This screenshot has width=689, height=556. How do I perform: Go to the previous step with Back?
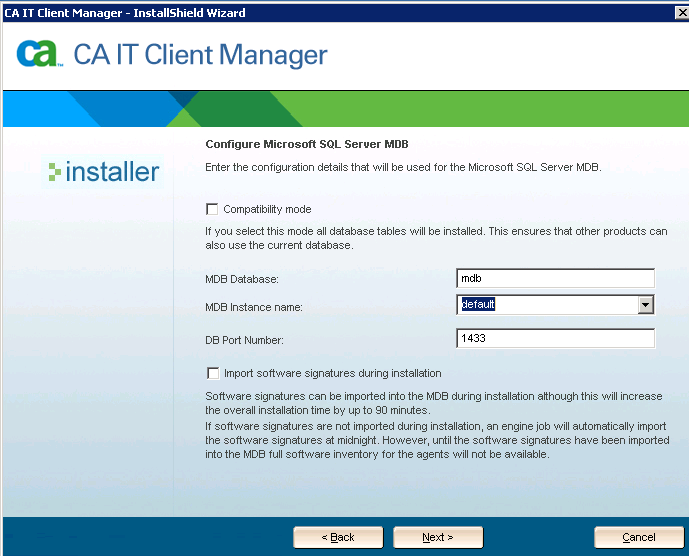point(338,537)
